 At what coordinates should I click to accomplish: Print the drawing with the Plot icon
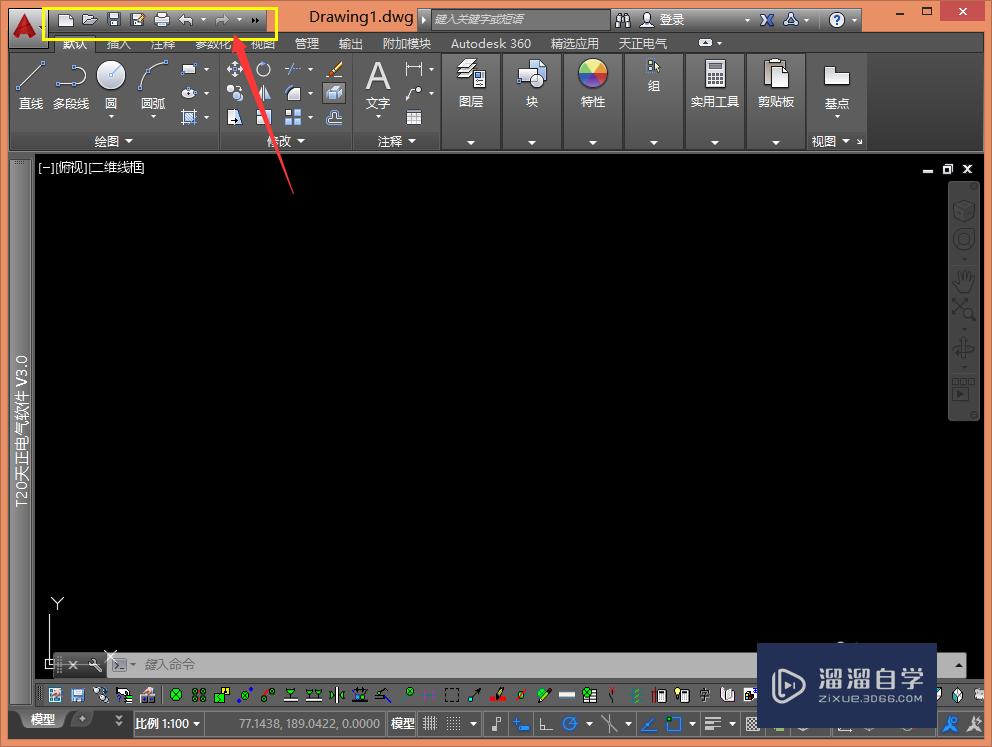tap(162, 20)
